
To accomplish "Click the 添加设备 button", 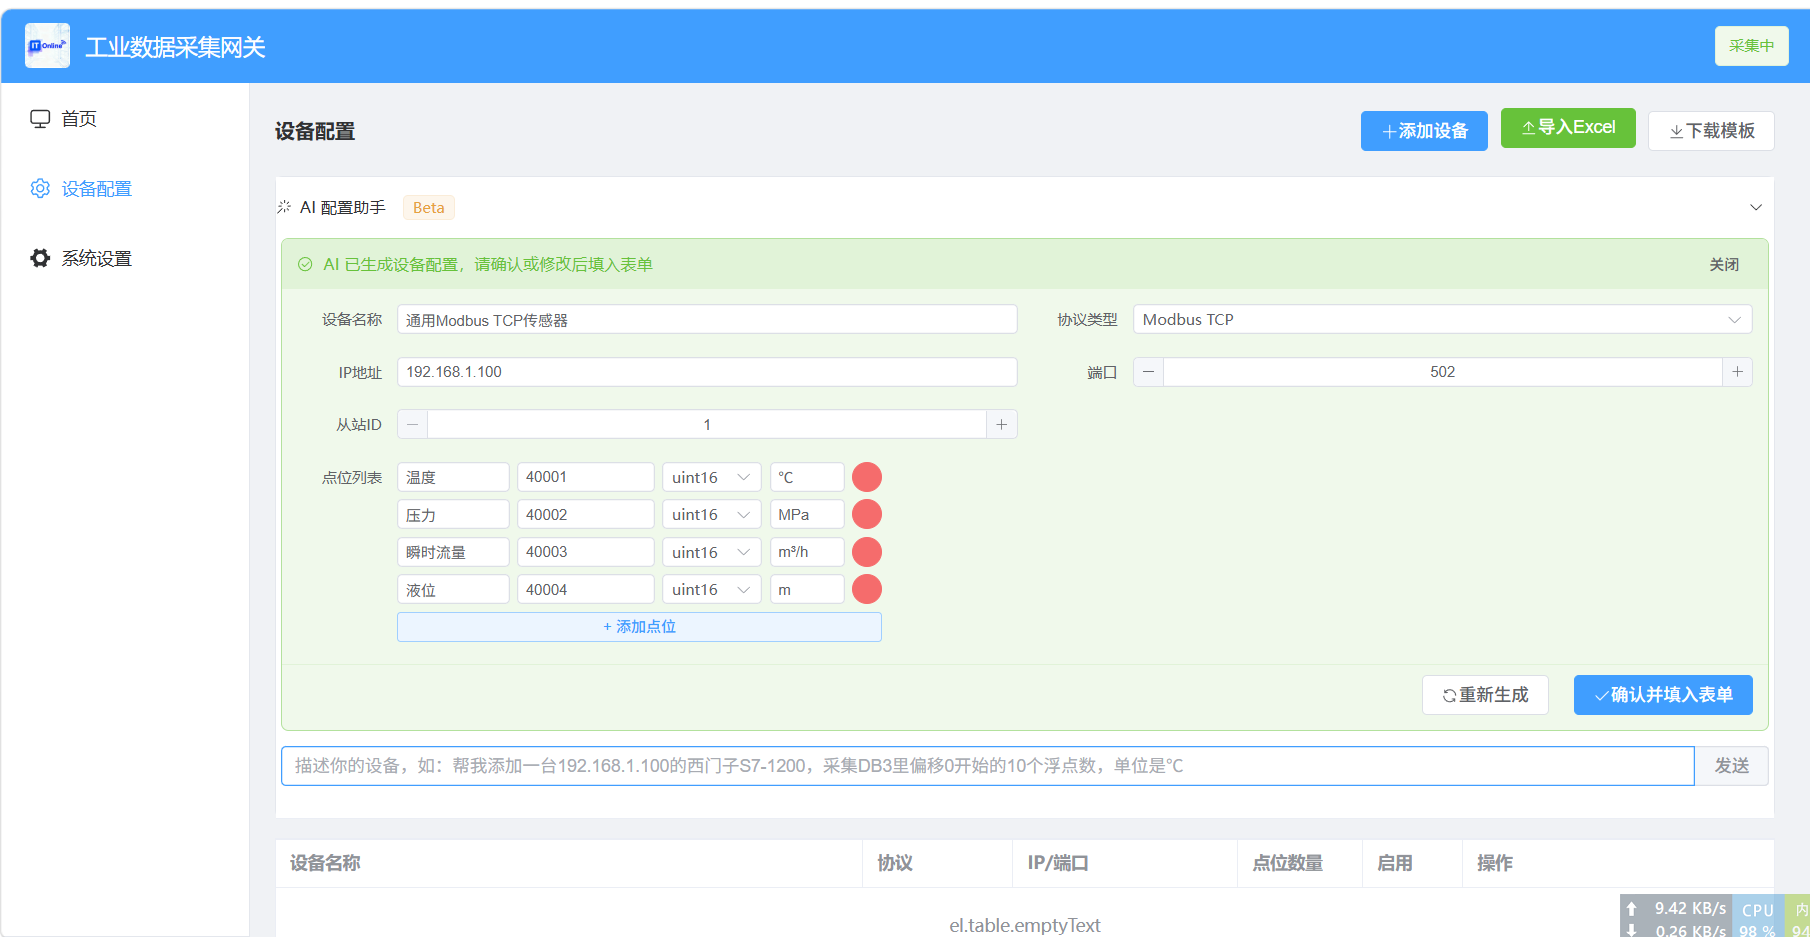I will 1424,131.
